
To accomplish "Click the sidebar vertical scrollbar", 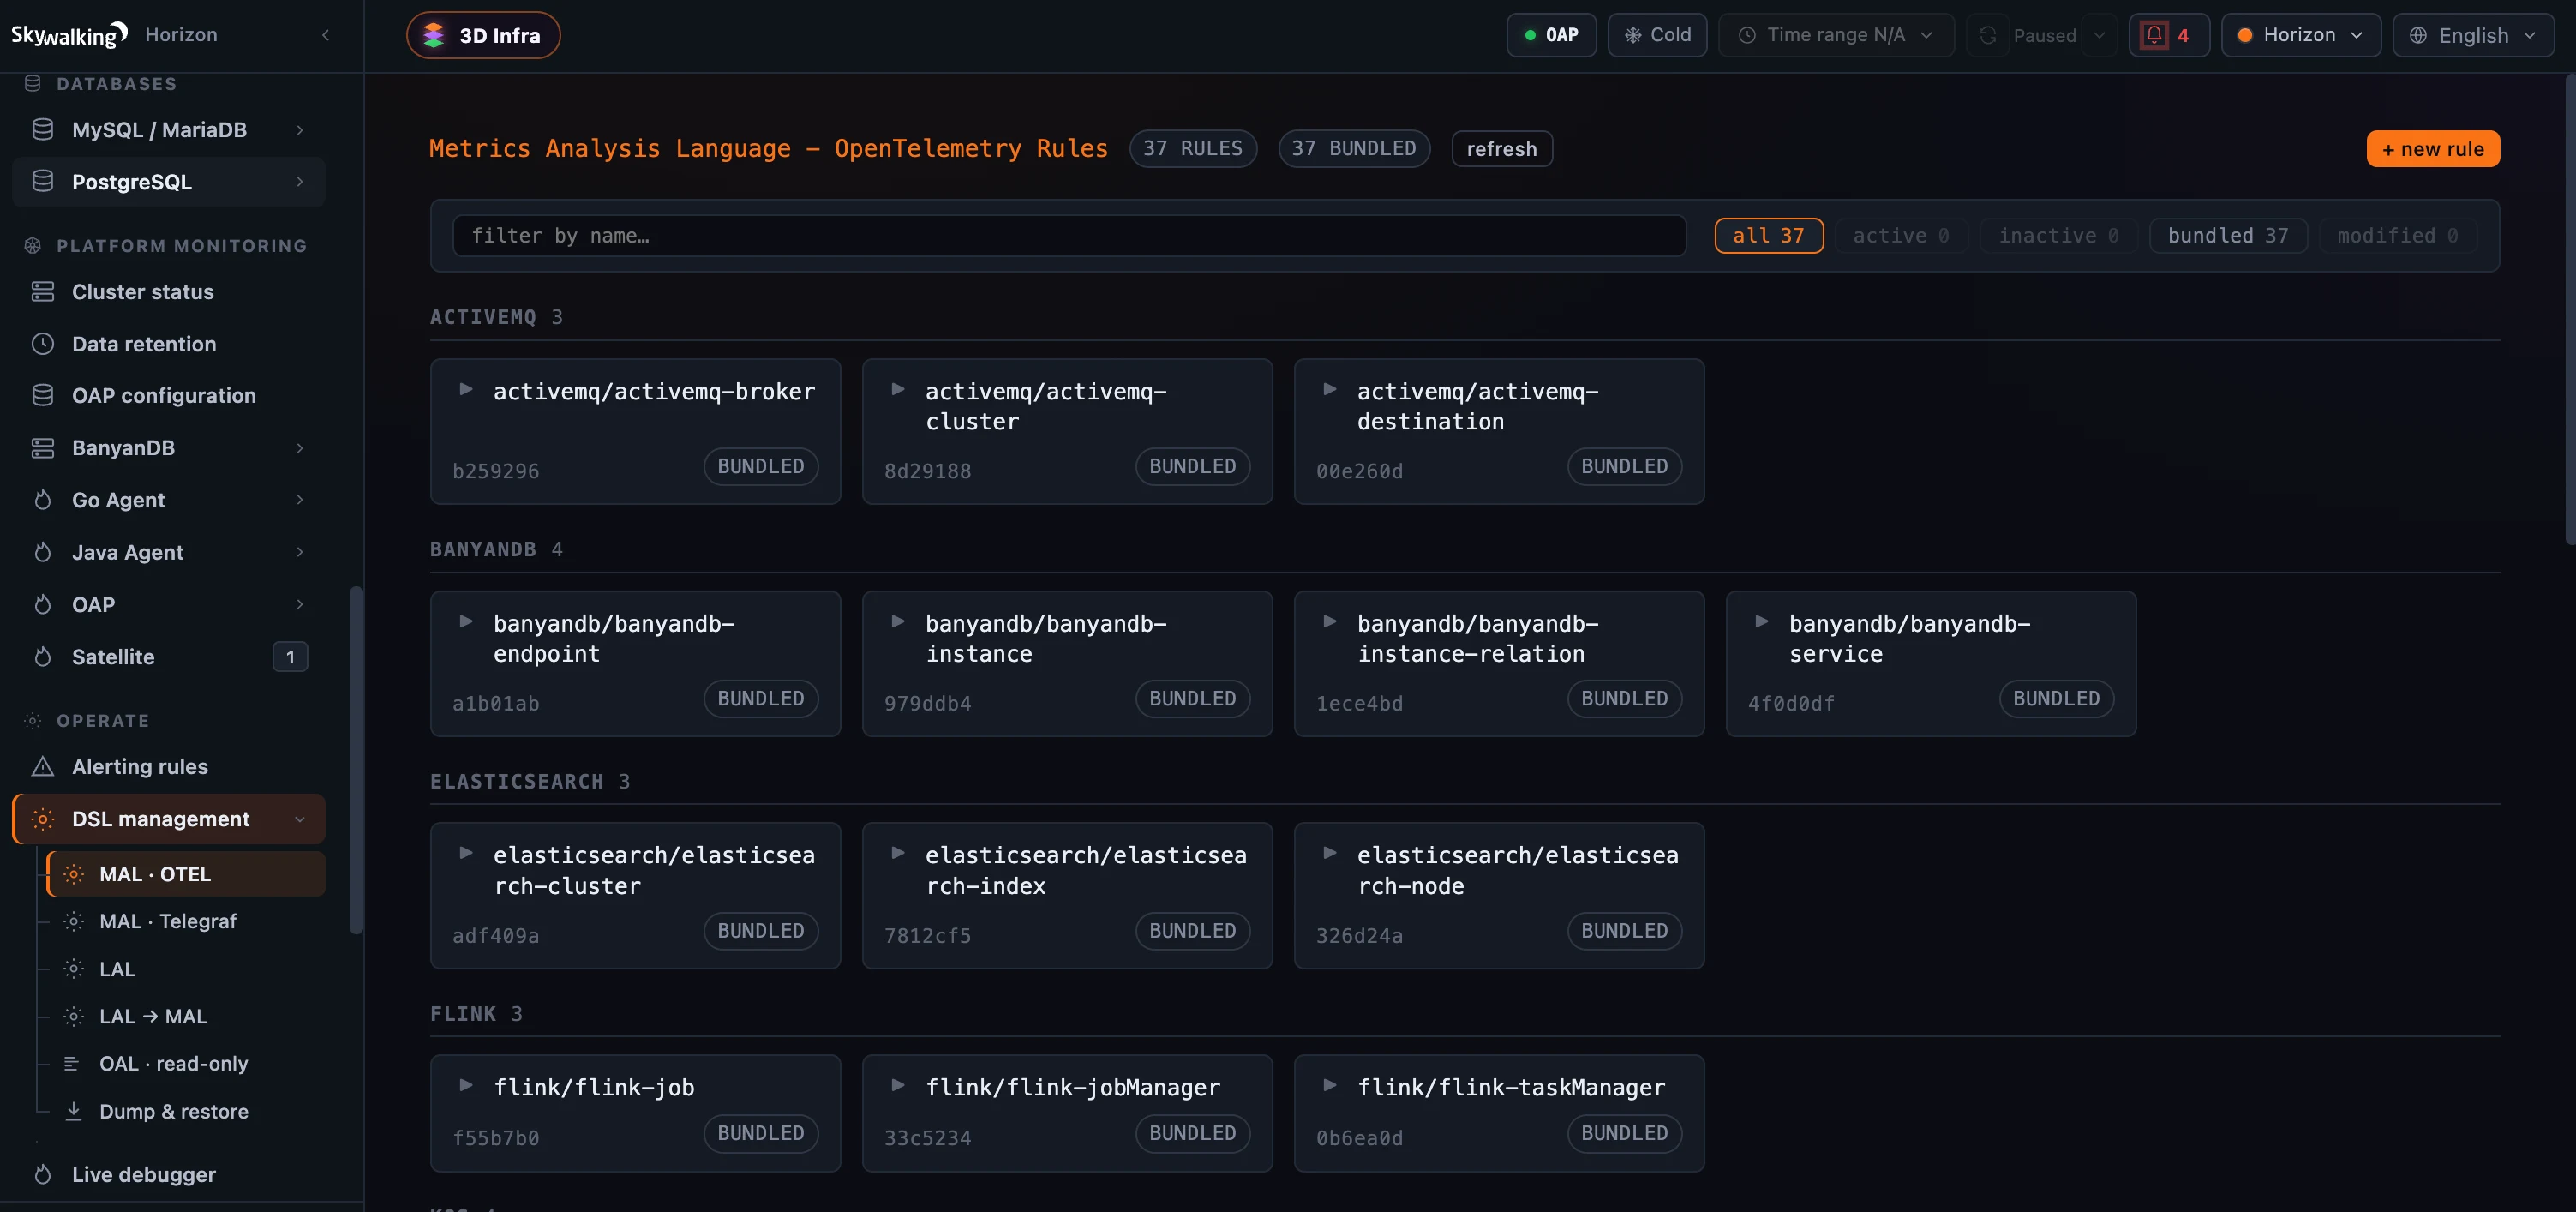I will coord(355,760).
